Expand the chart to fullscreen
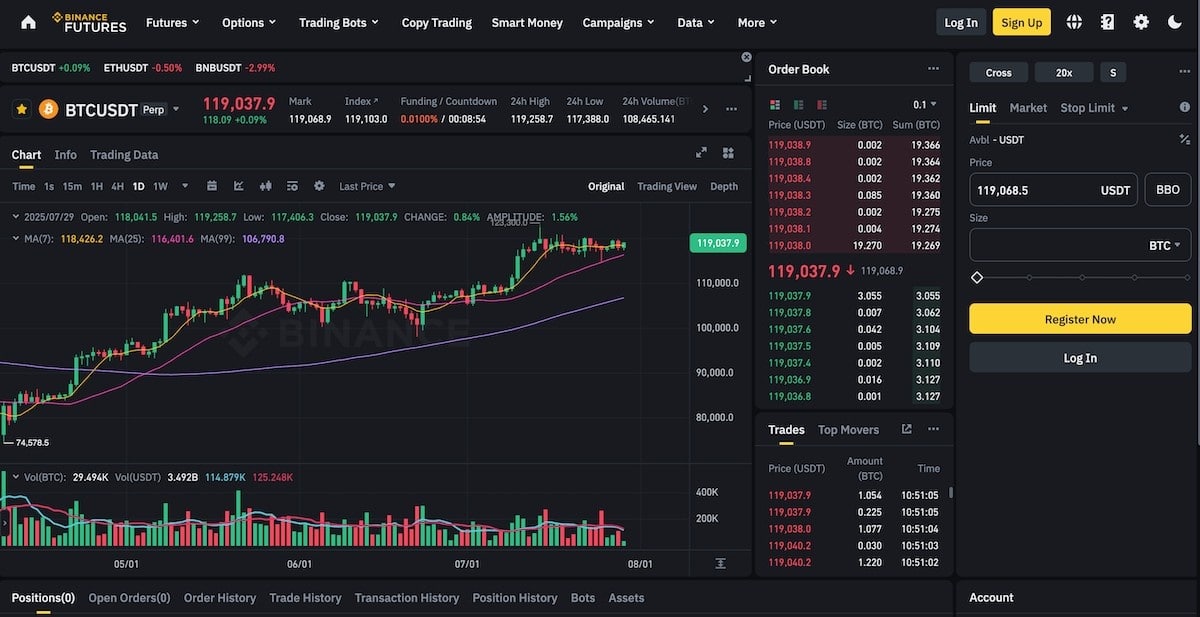Viewport: 1200px width, 617px height. coord(701,153)
